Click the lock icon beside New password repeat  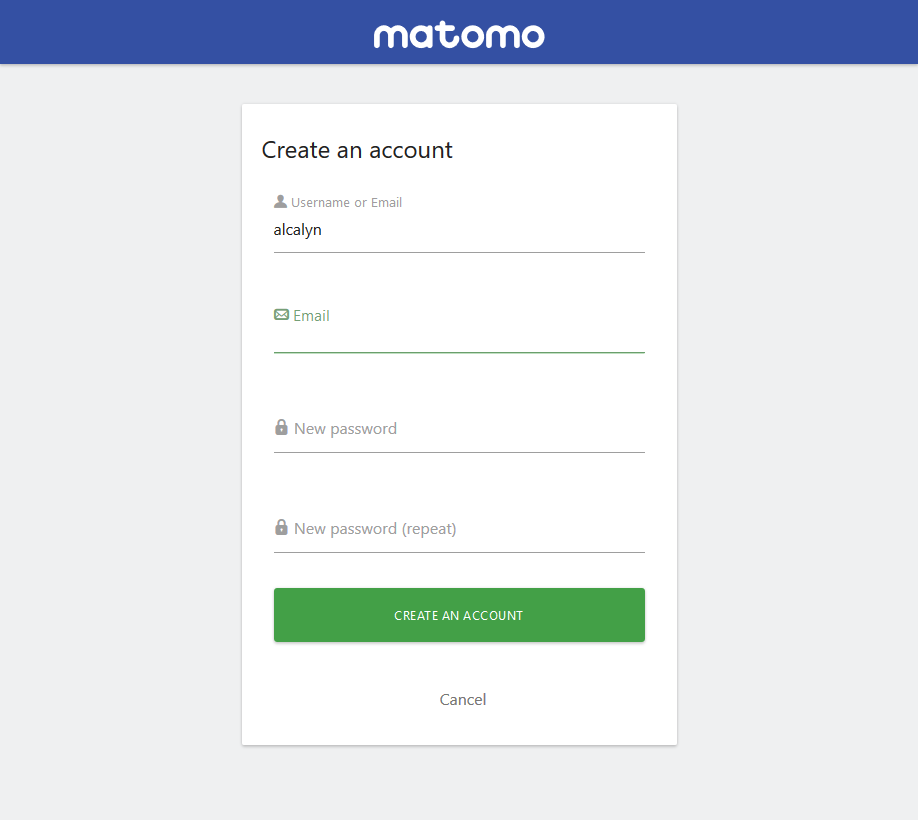pyautogui.click(x=281, y=528)
